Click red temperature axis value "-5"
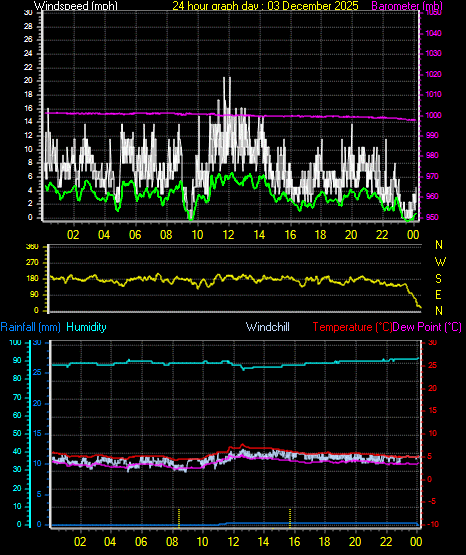Viewport: 466px width, 555px height. click(432, 502)
